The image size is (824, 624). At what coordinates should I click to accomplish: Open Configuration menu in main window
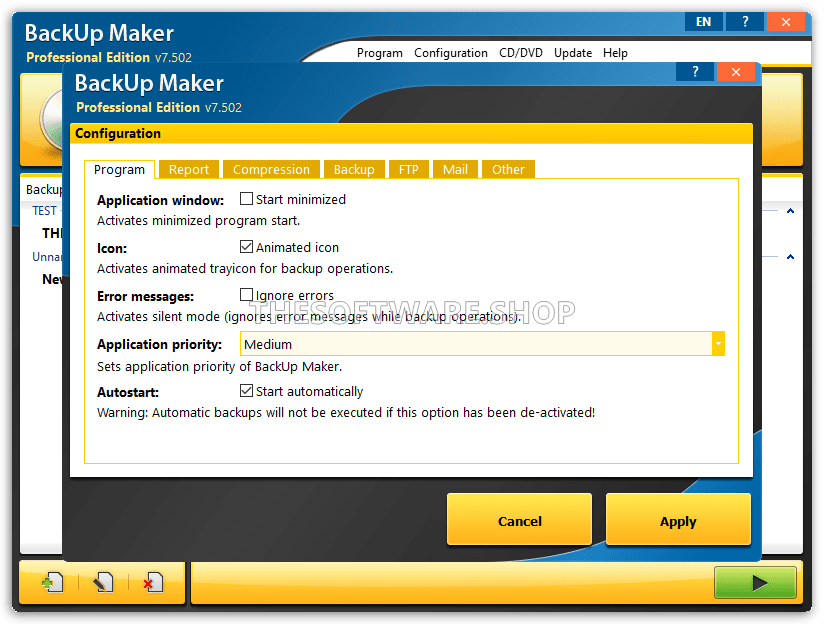point(451,53)
